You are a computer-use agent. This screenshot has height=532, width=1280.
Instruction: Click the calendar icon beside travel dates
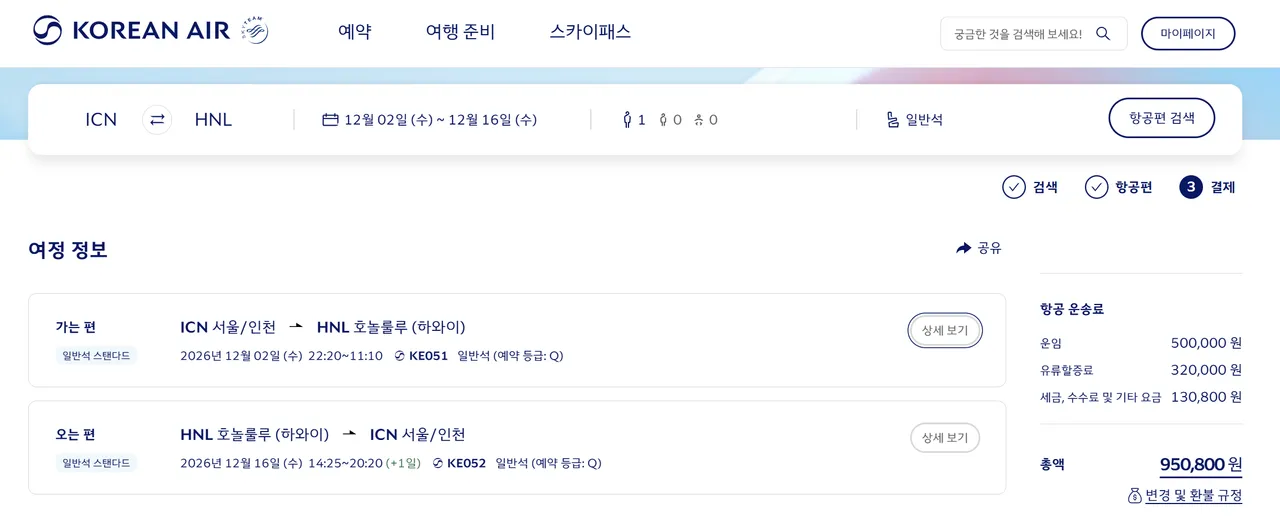[330, 120]
